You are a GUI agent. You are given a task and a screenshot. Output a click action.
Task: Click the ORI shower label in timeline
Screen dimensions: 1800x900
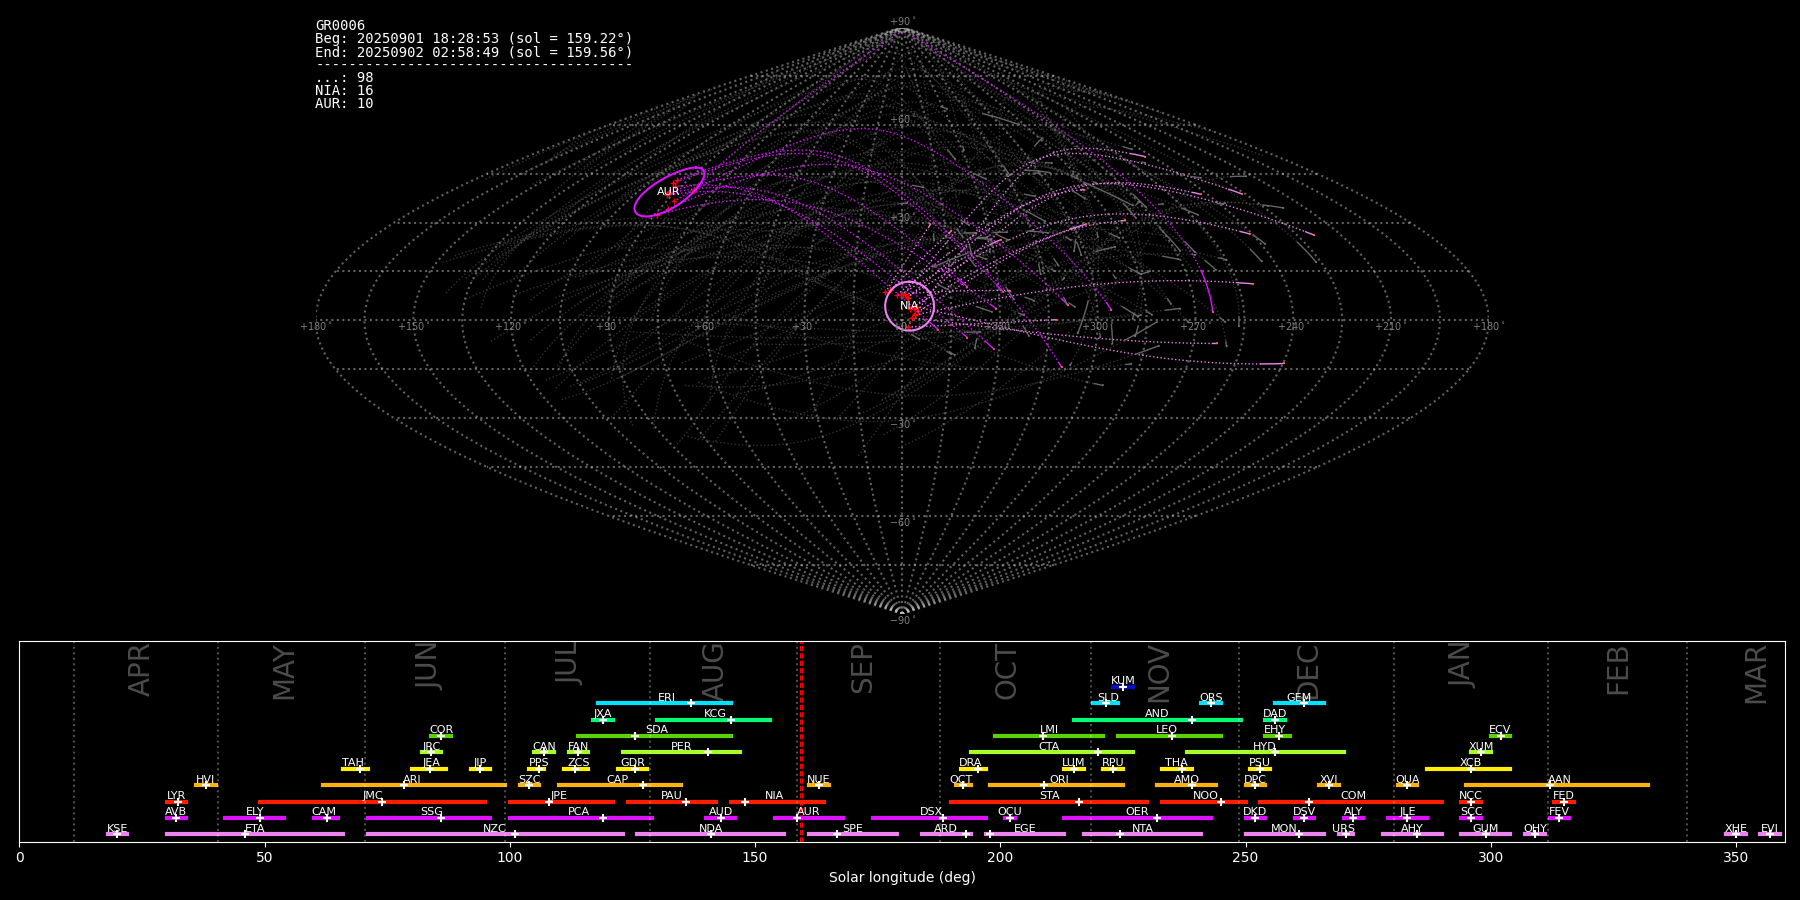point(1059,780)
